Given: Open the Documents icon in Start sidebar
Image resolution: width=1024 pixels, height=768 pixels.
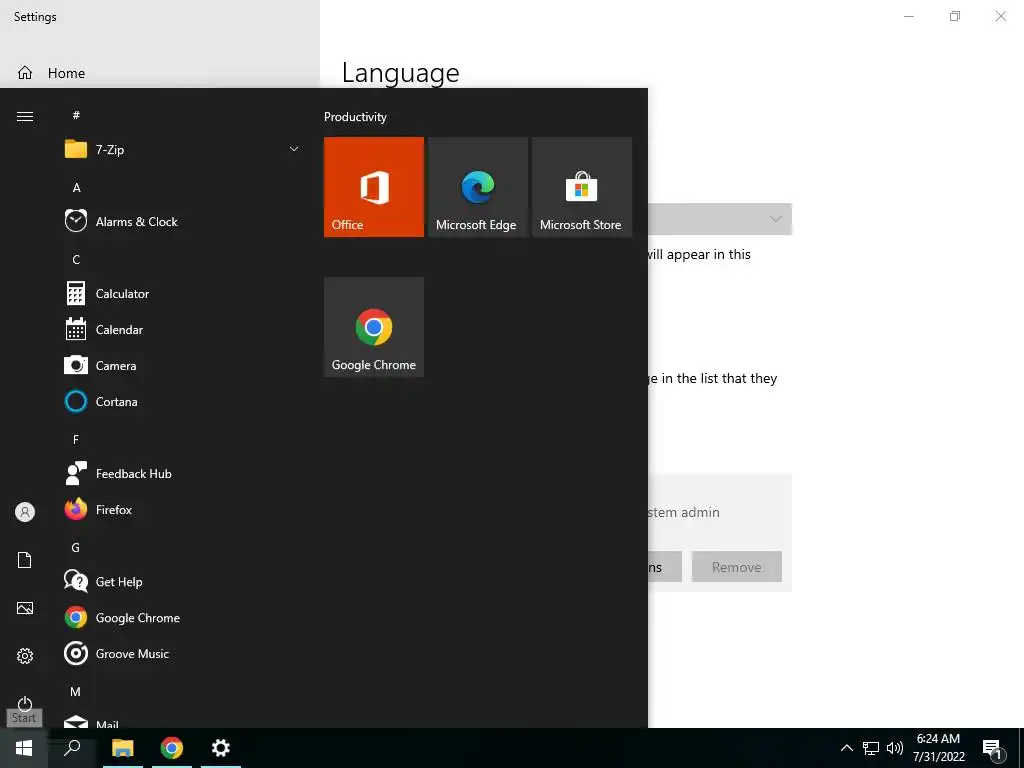Looking at the screenshot, I should pos(25,560).
